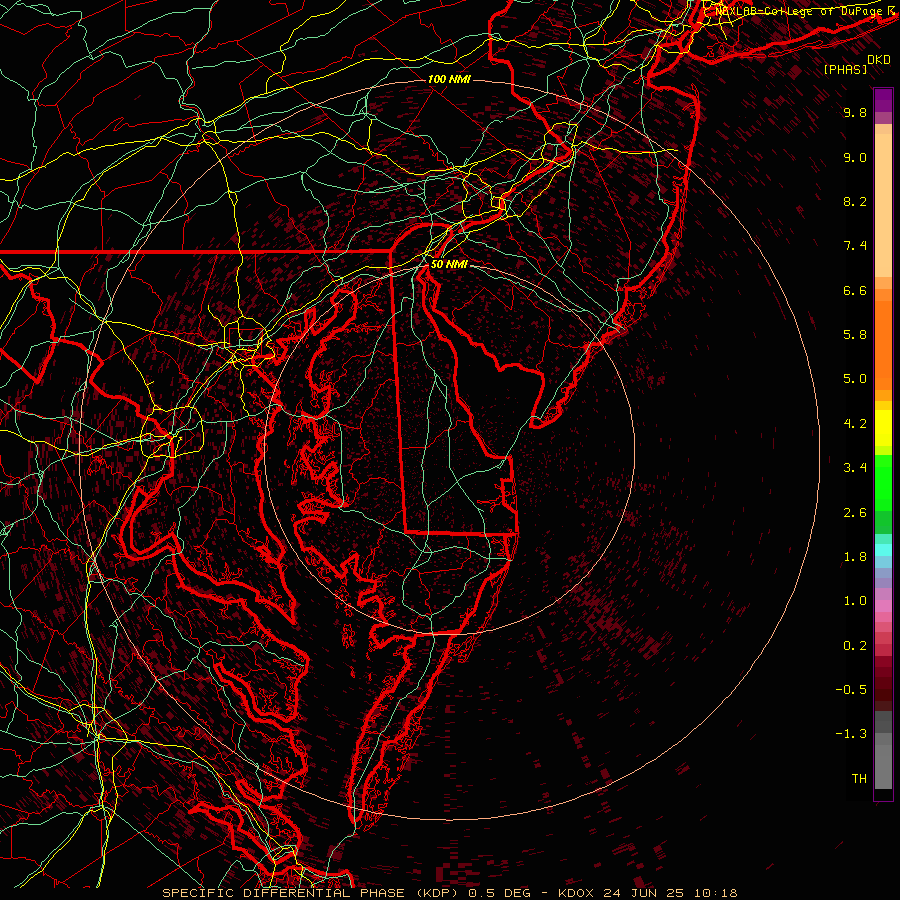Click the "10:18" time stamp

click(715, 893)
